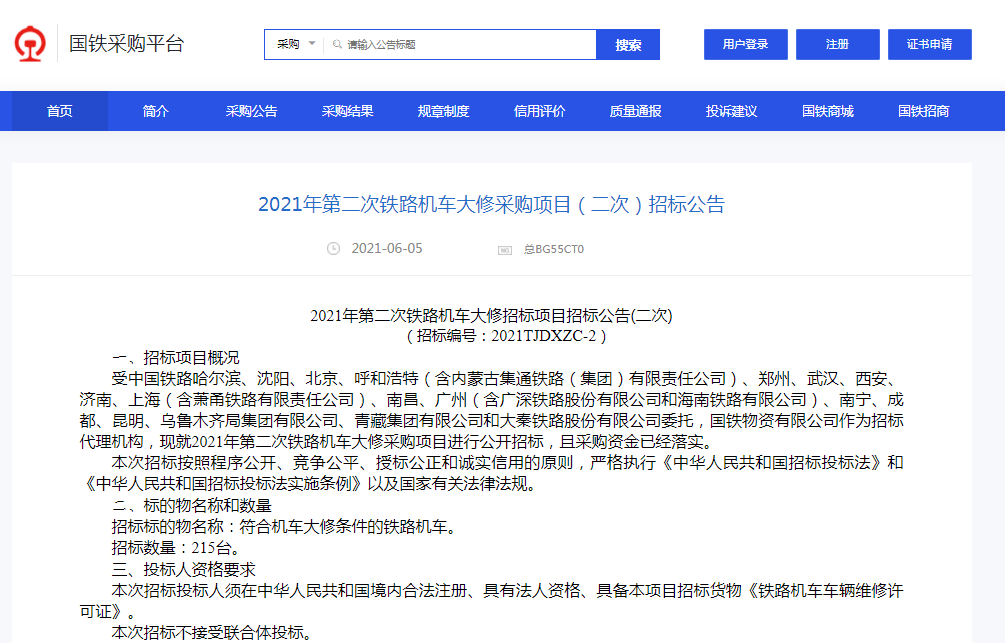Open the 简介 menu item
The width and height of the screenshot is (1005, 643).
click(x=156, y=111)
